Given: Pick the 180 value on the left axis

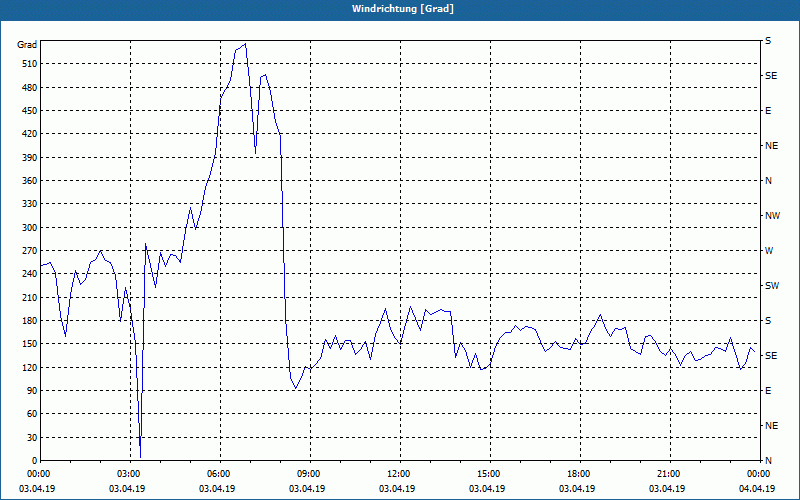Looking at the screenshot, I should click(x=30, y=321).
